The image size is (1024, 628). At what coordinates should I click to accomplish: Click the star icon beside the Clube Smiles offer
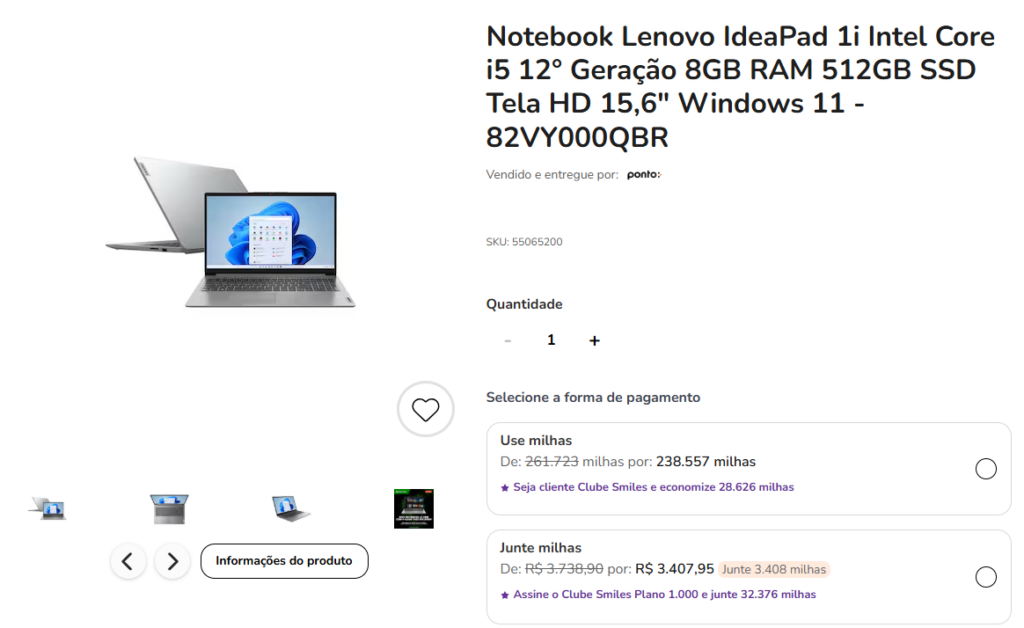(504, 488)
